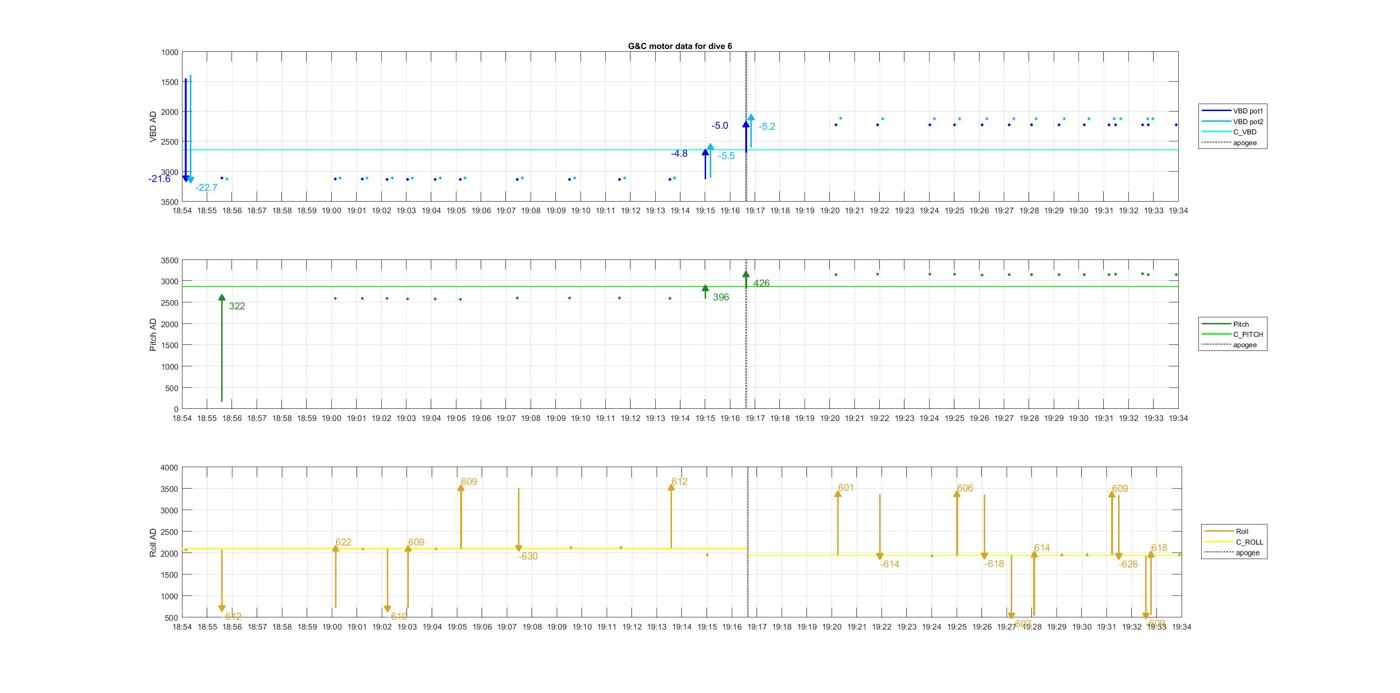Click the dark blue VBD arrow head at -5.0
The width and height of the screenshot is (1400, 693).
(746, 125)
